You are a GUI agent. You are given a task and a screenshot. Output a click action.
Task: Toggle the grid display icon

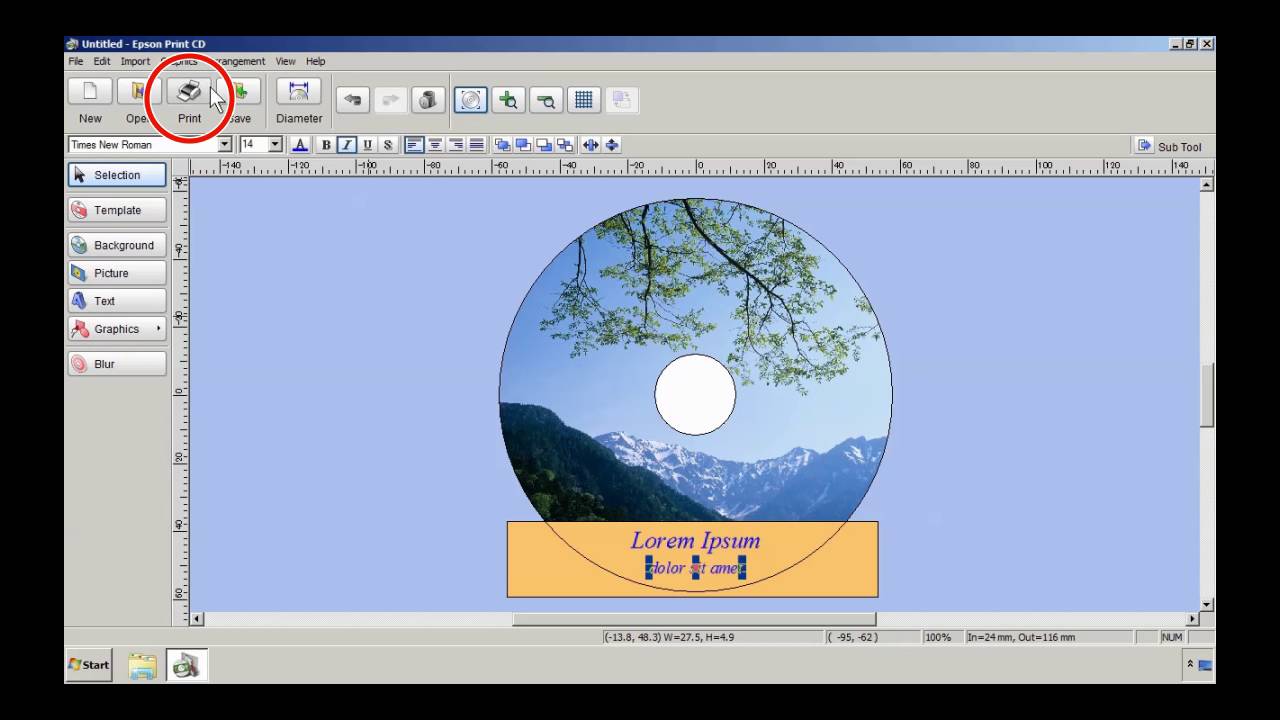click(584, 99)
